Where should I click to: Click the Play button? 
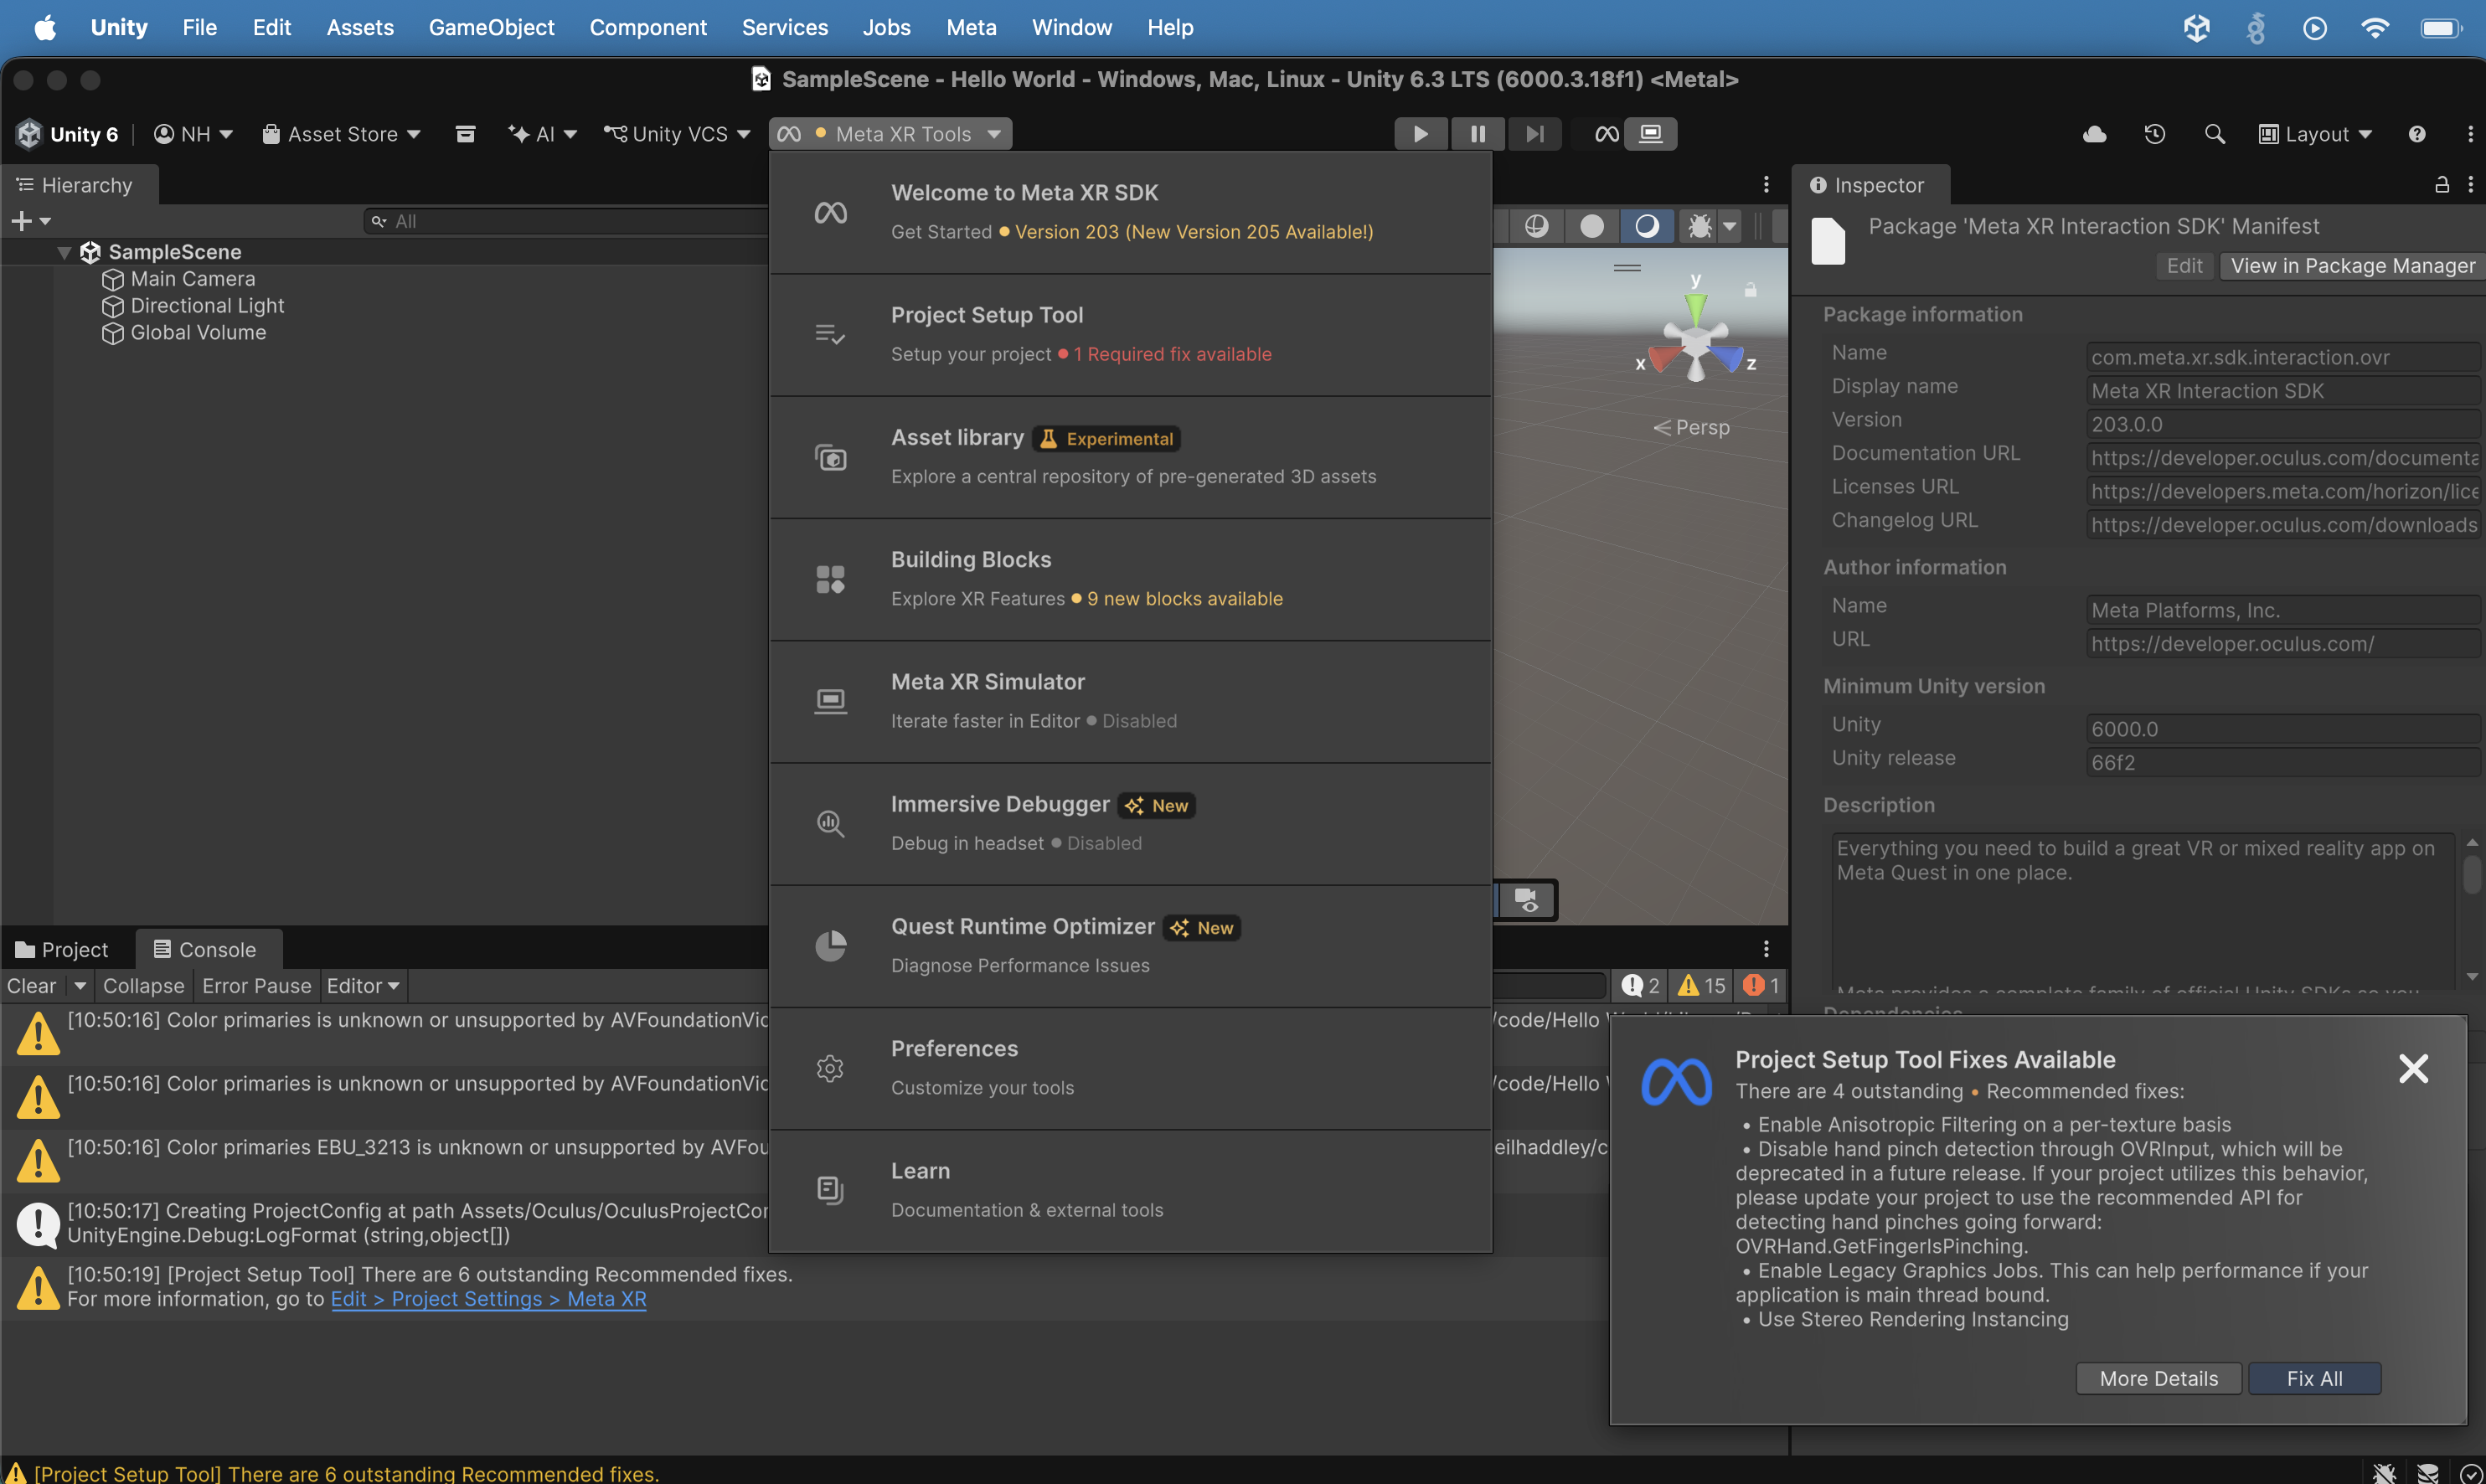(x=1420, y=134)
